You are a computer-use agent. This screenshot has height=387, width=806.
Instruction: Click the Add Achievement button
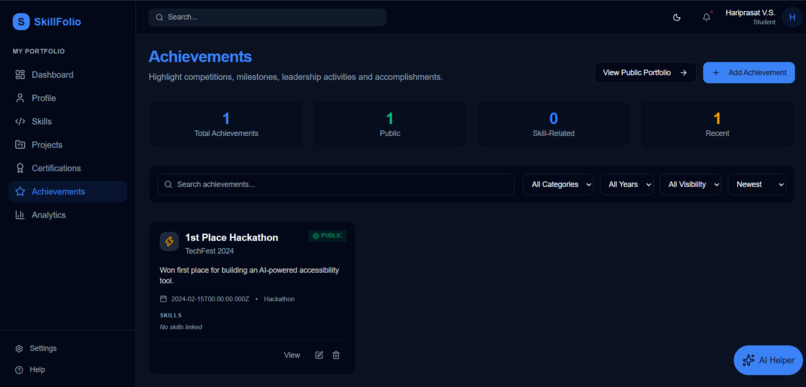pos(749,72)
